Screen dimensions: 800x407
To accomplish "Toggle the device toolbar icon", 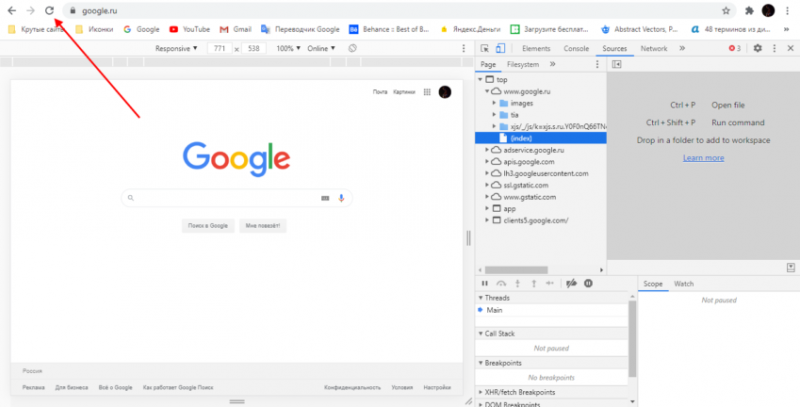I will point(501,48).
